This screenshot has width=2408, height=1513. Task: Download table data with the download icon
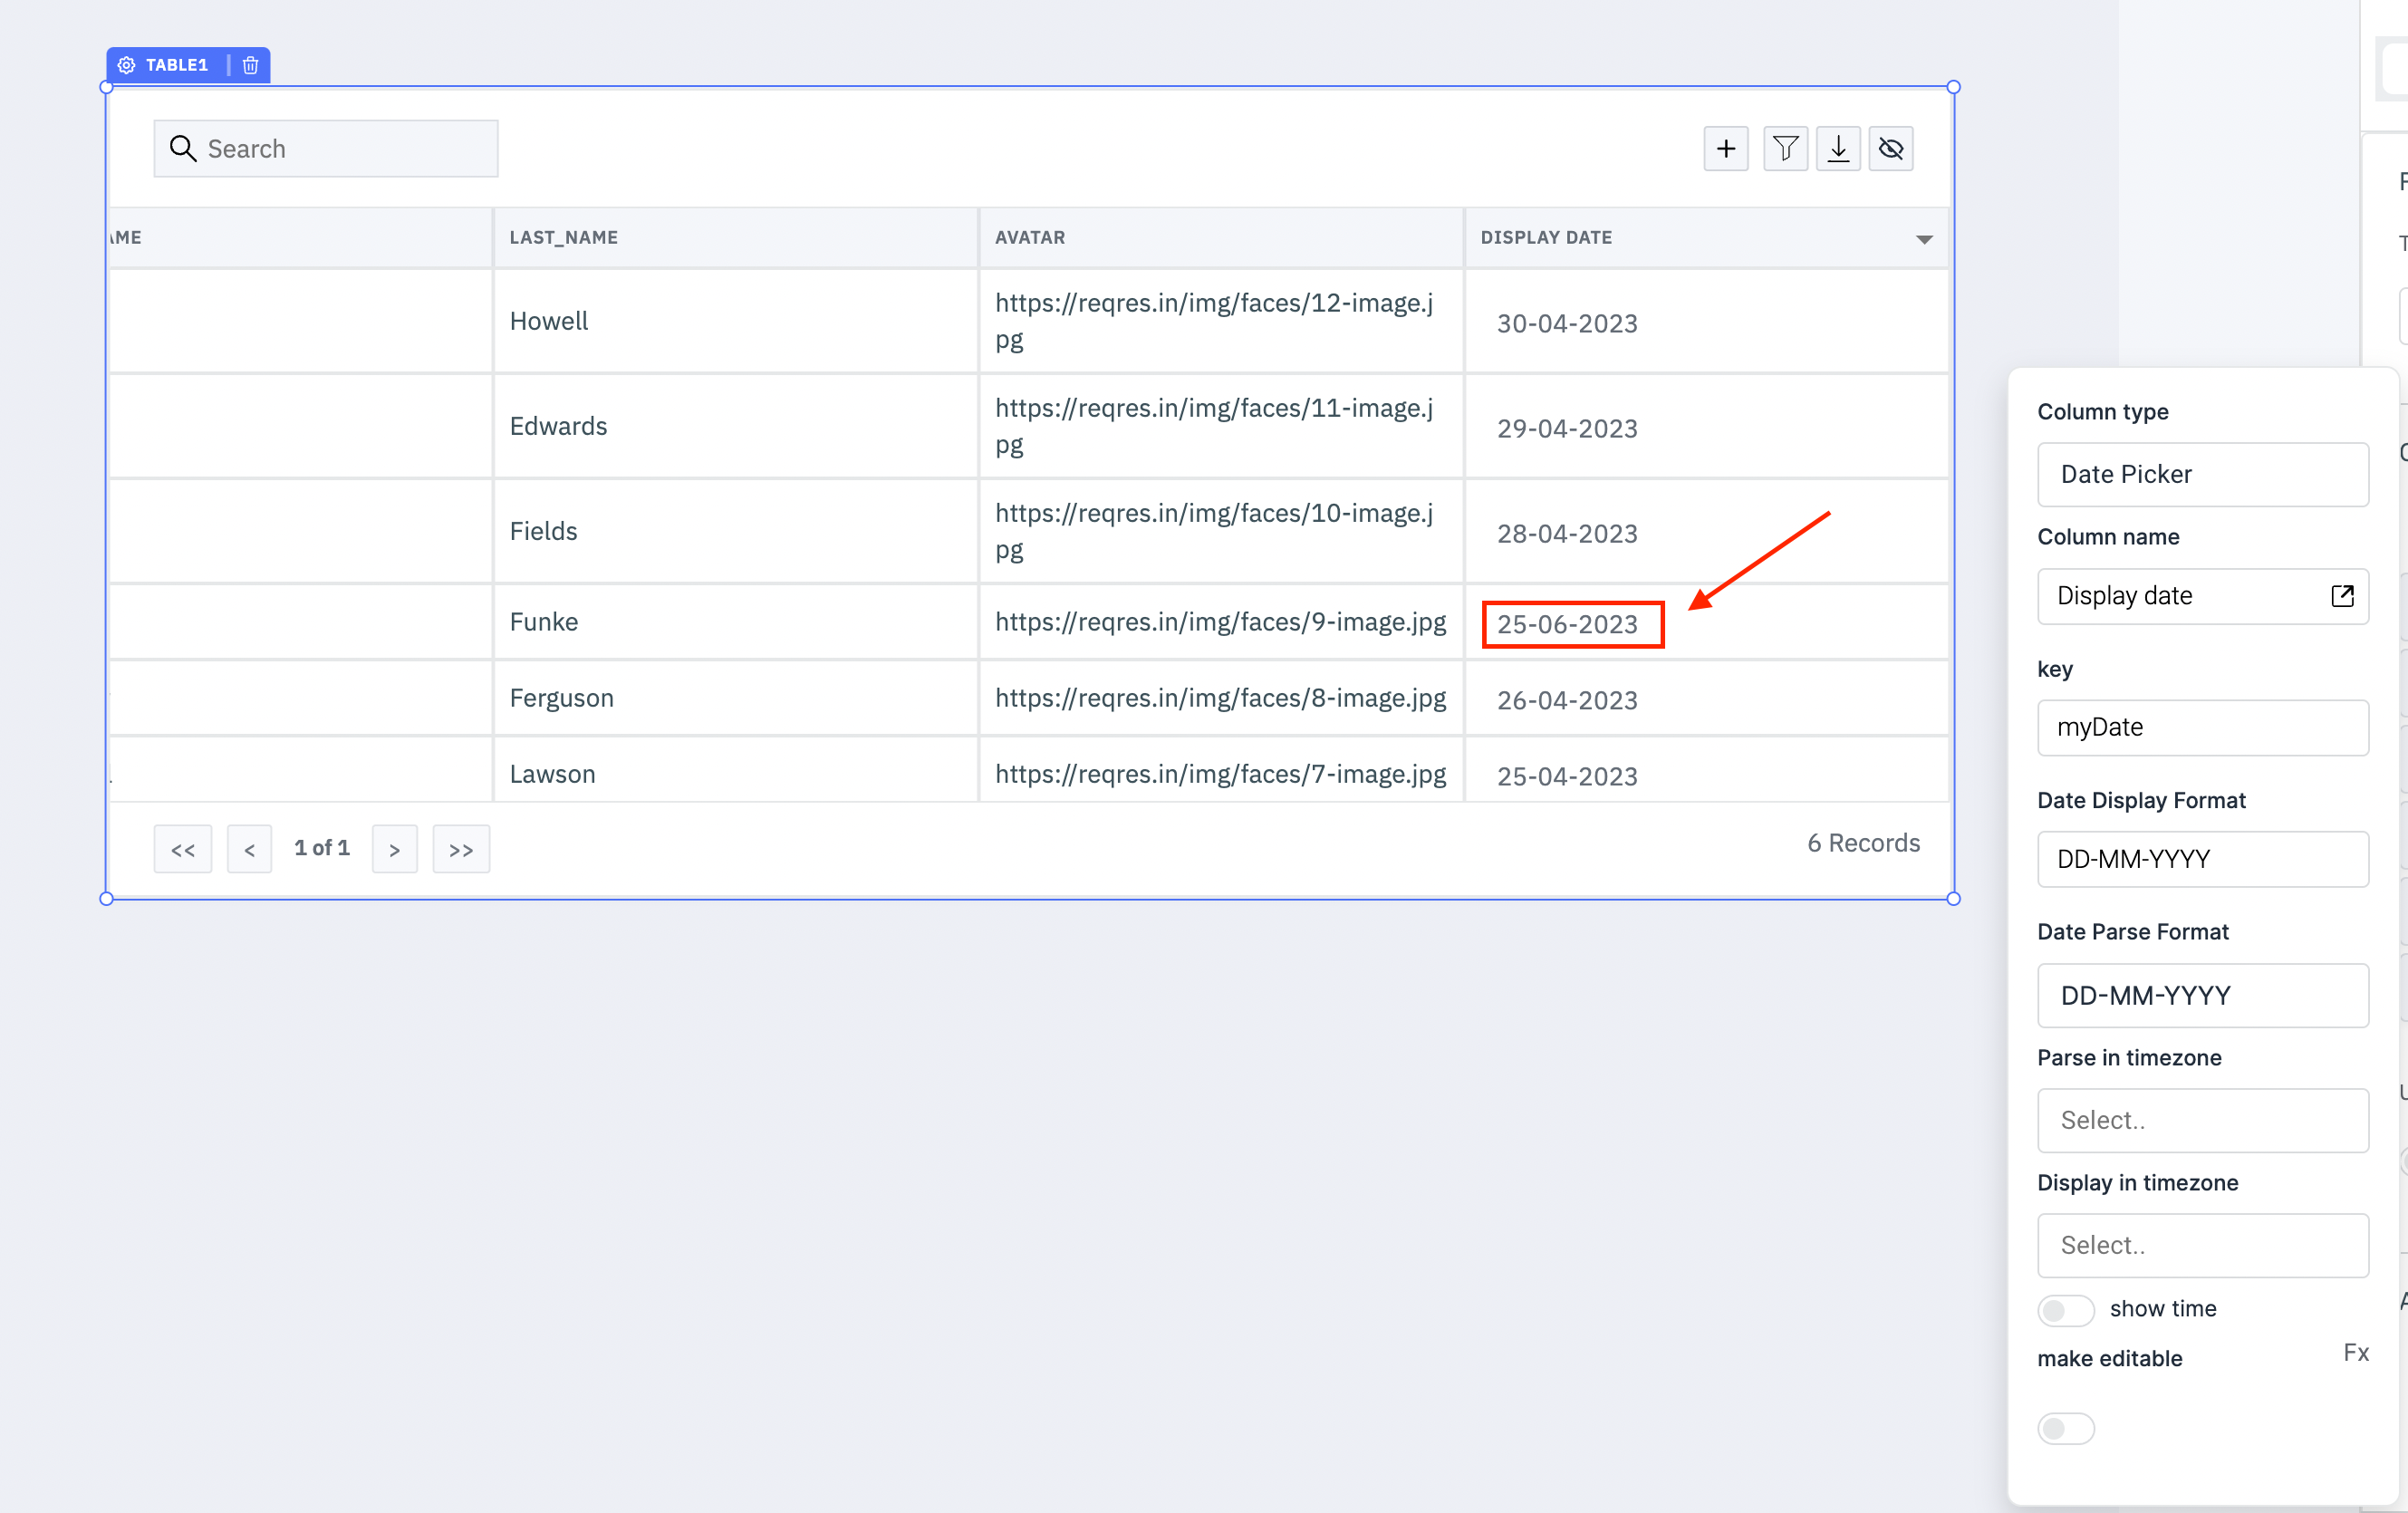(1838, 148)
